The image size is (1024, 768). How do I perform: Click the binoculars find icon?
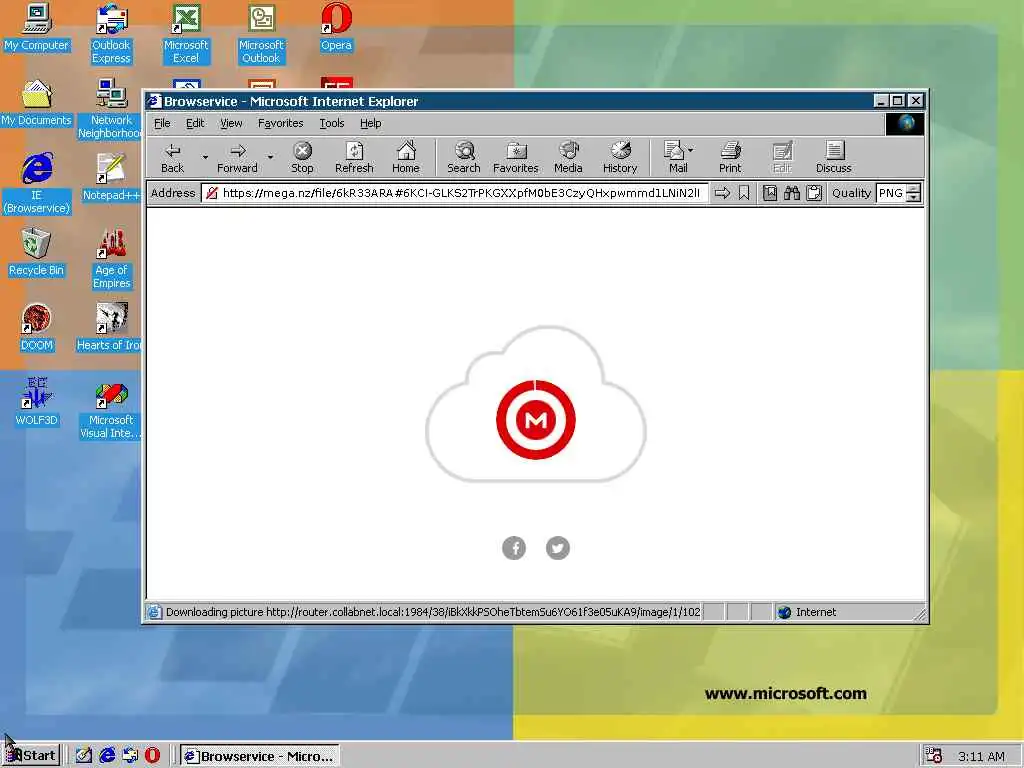(x=792, y=193)
